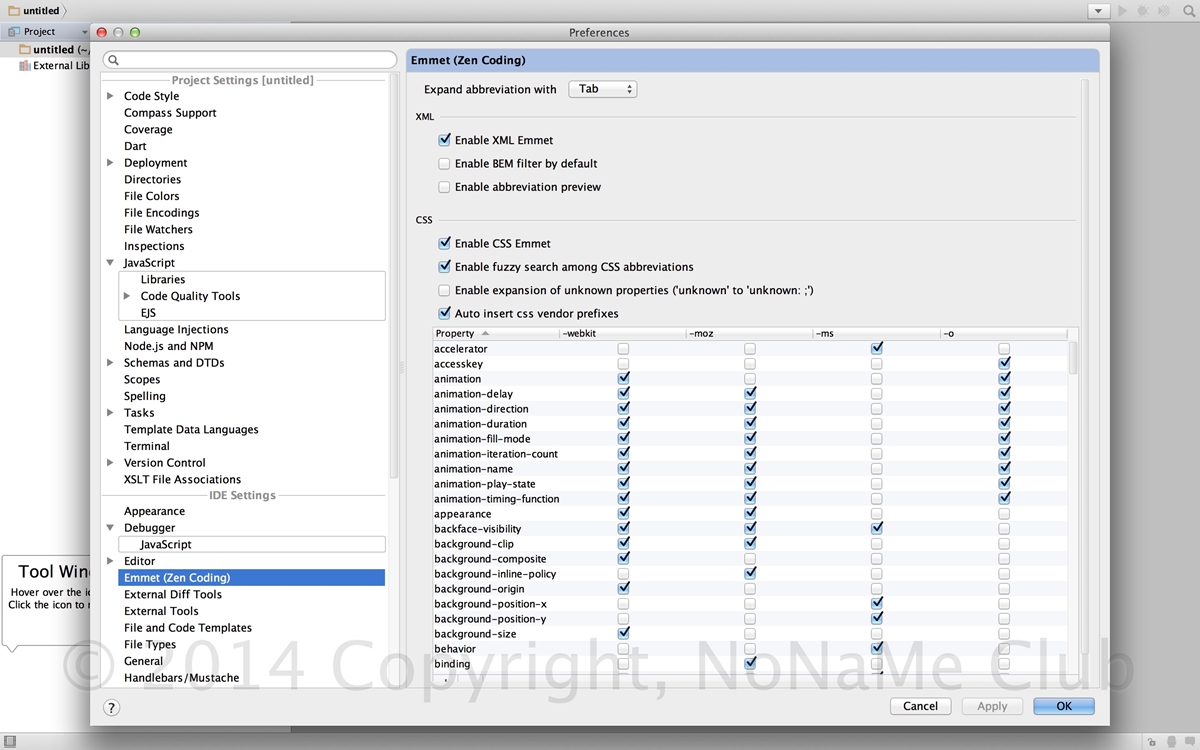Click the notifications balloon icon in status bar
The height and width of the screenshot is (750, 1200).
pyautogui.click(x=1190, y=741)
